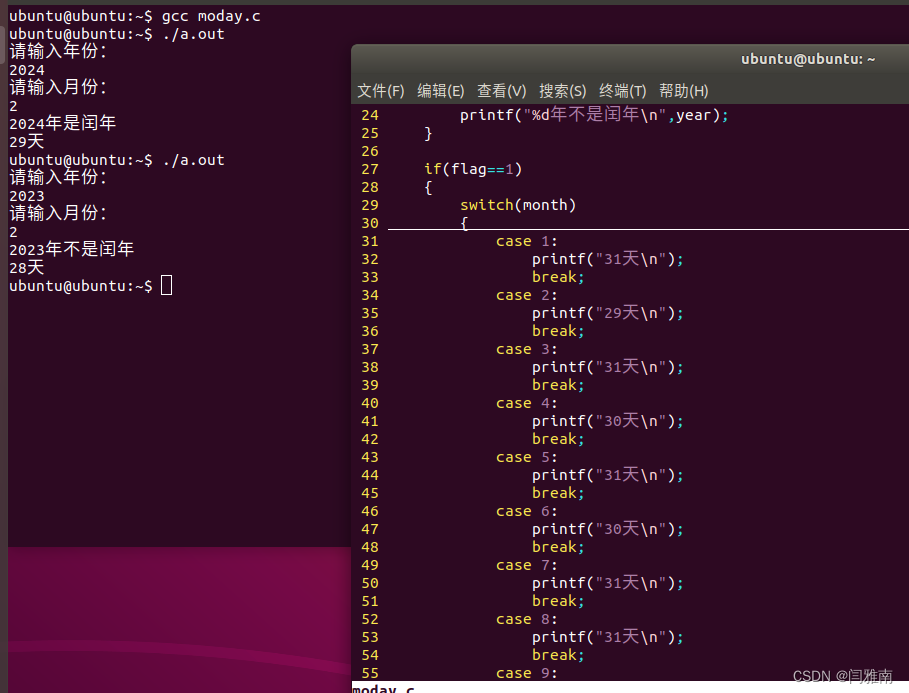Viewport: 909px width, 693px height.
Task: Click 'case 8:' on line 52
Action: click(526, 619)
